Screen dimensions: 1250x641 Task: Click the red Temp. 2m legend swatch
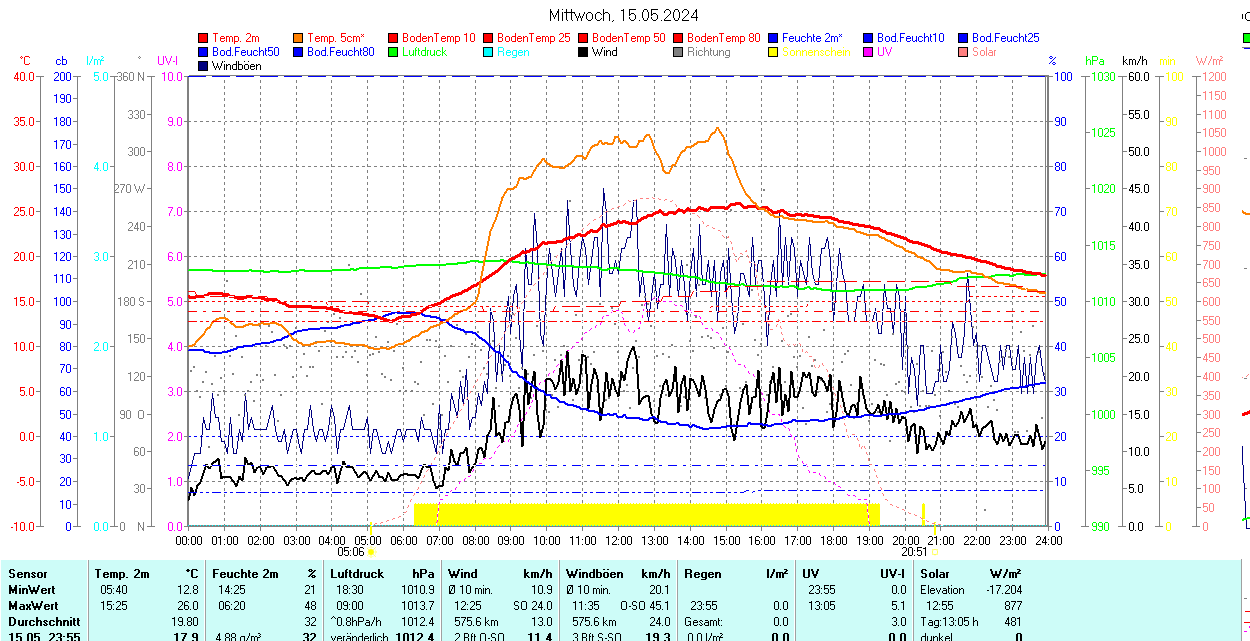click(204, 38)
